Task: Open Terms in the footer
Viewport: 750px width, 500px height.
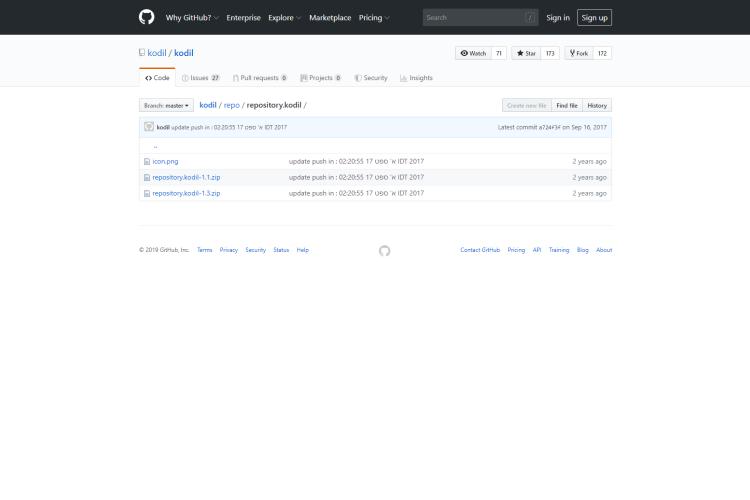Action: [204, 250]
